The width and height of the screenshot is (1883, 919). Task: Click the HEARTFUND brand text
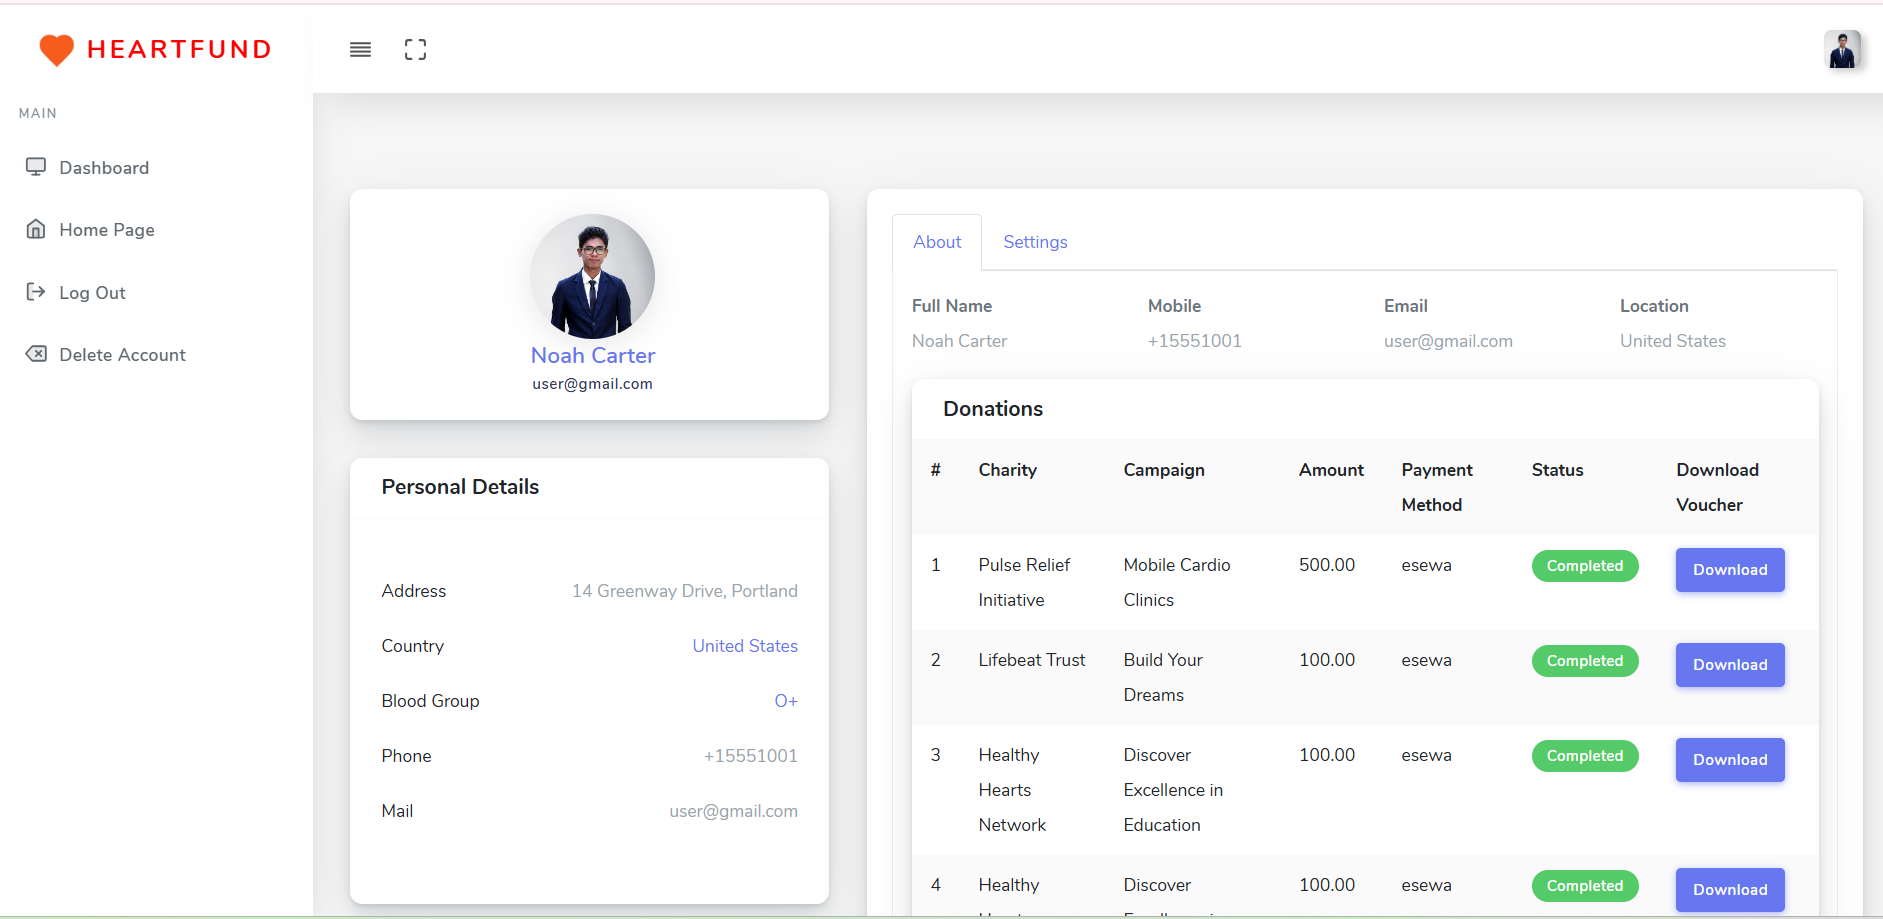tap(180, 50)
